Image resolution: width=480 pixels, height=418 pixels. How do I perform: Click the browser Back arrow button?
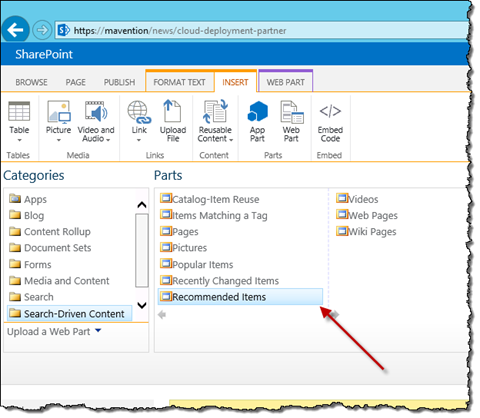(x=15, y=30)
